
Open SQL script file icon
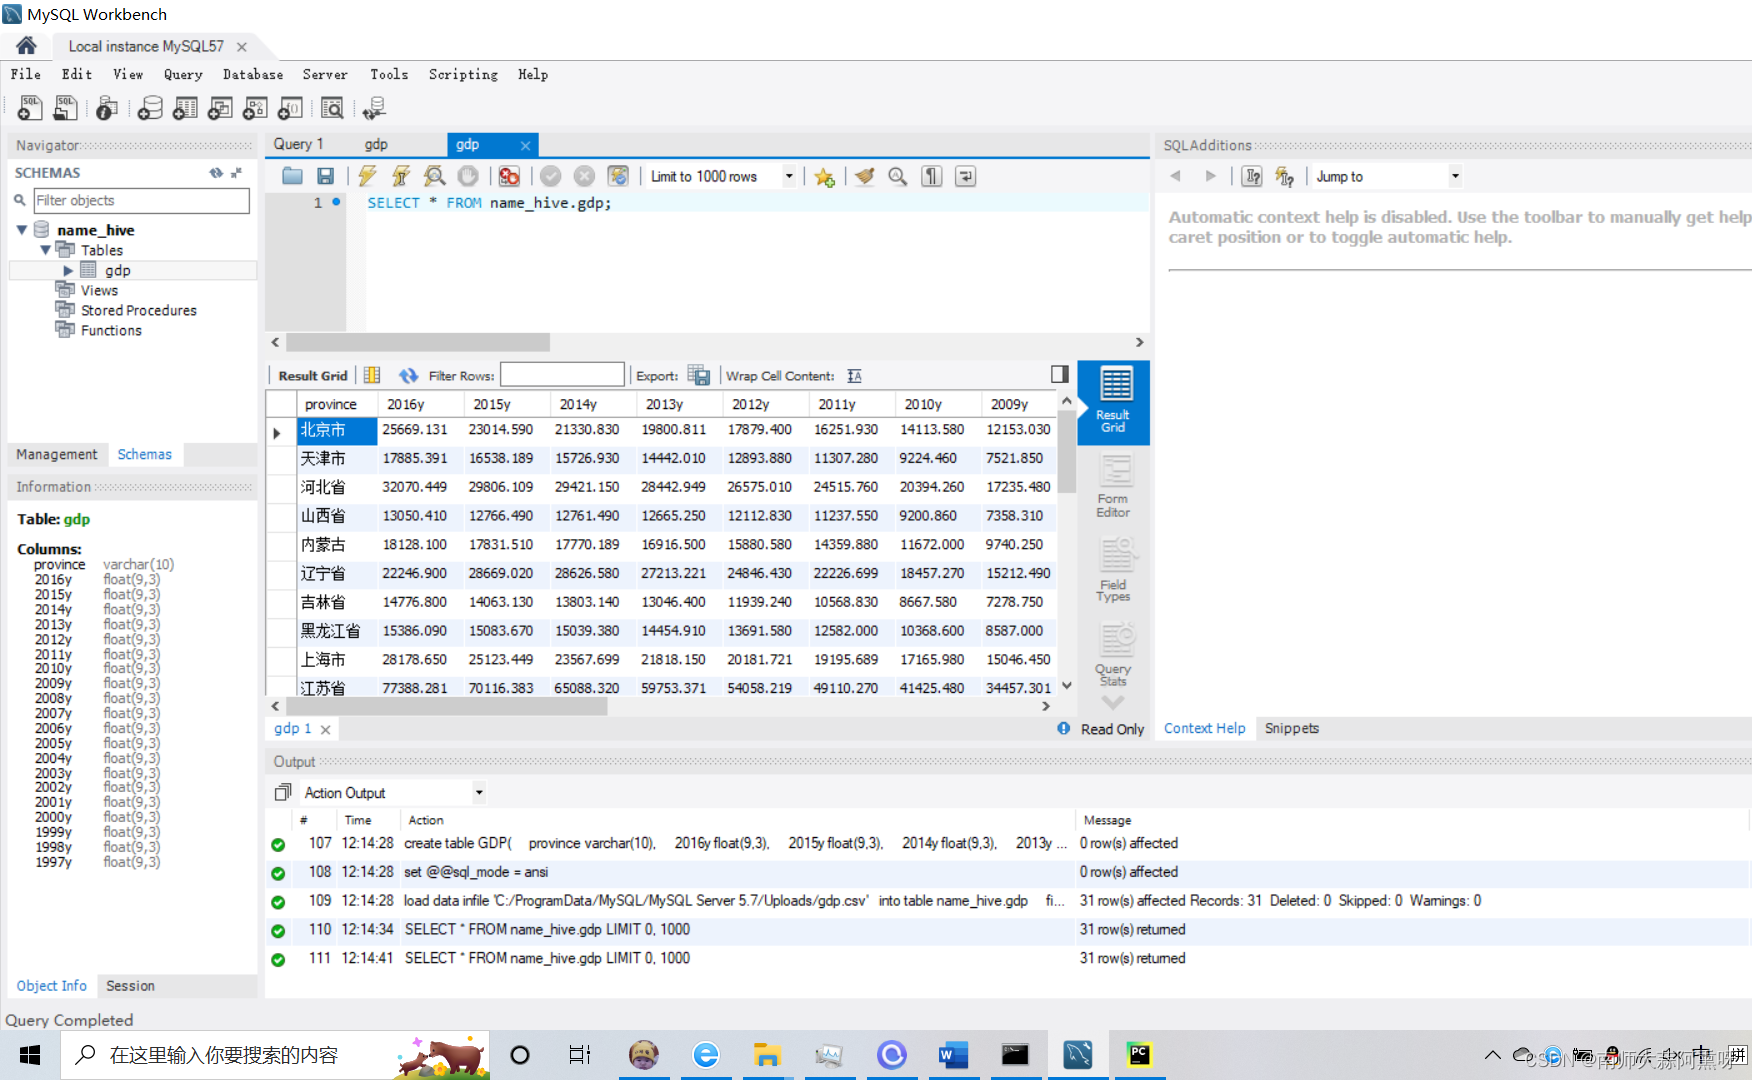tap(66, 108)
